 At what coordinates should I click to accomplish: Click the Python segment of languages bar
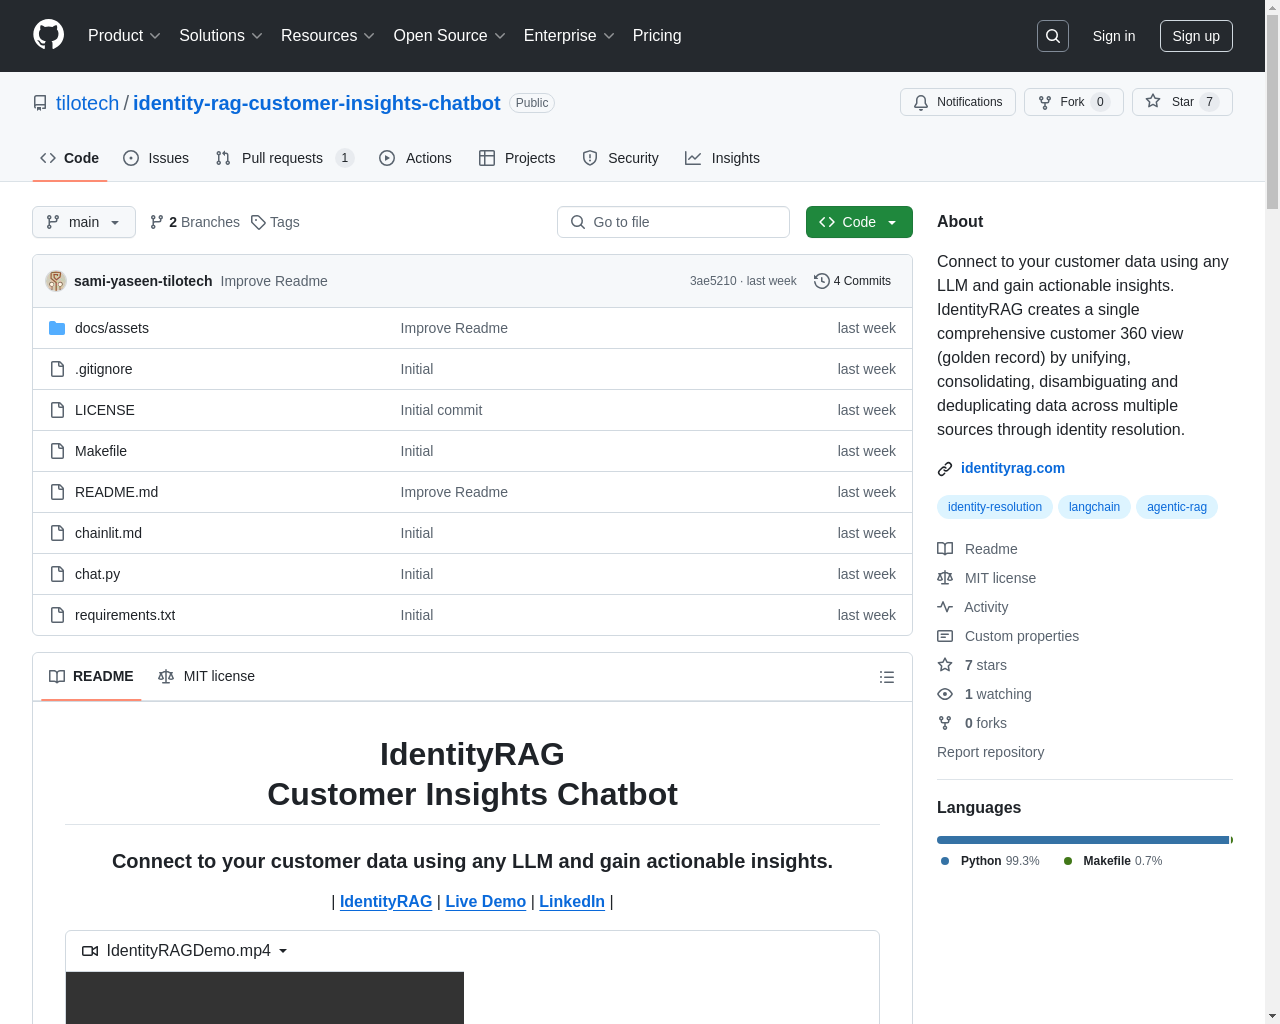tap(1083, 840)
